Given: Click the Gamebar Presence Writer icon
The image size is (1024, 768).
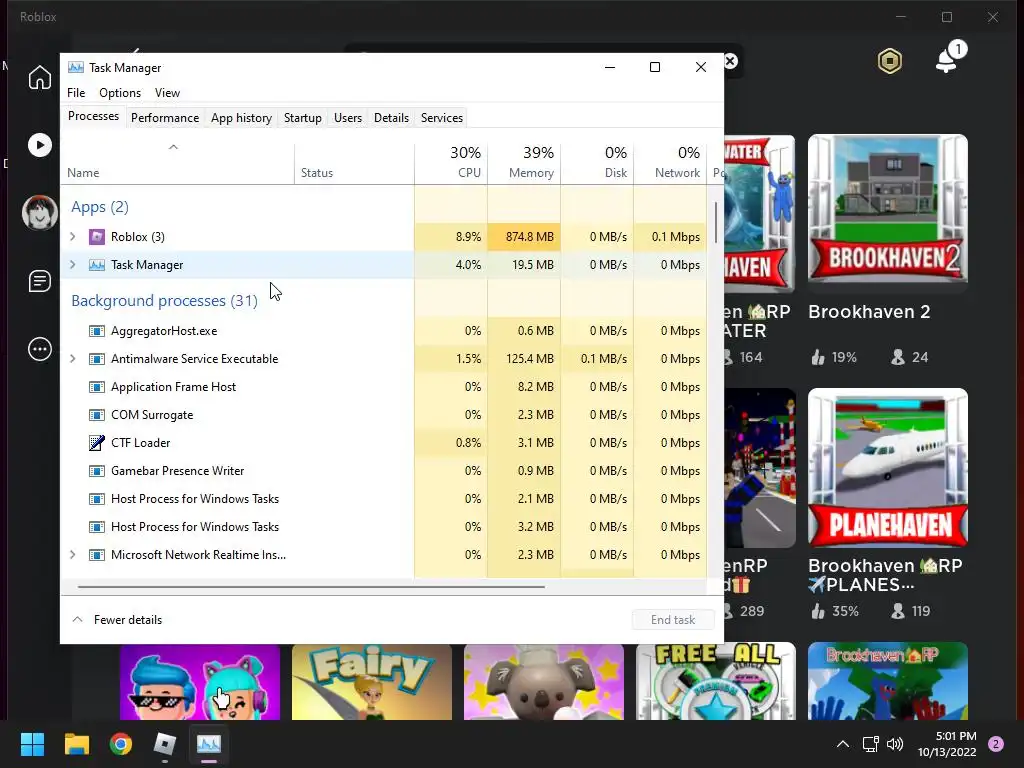Looking at the screenshot, I should click(97, 471).
